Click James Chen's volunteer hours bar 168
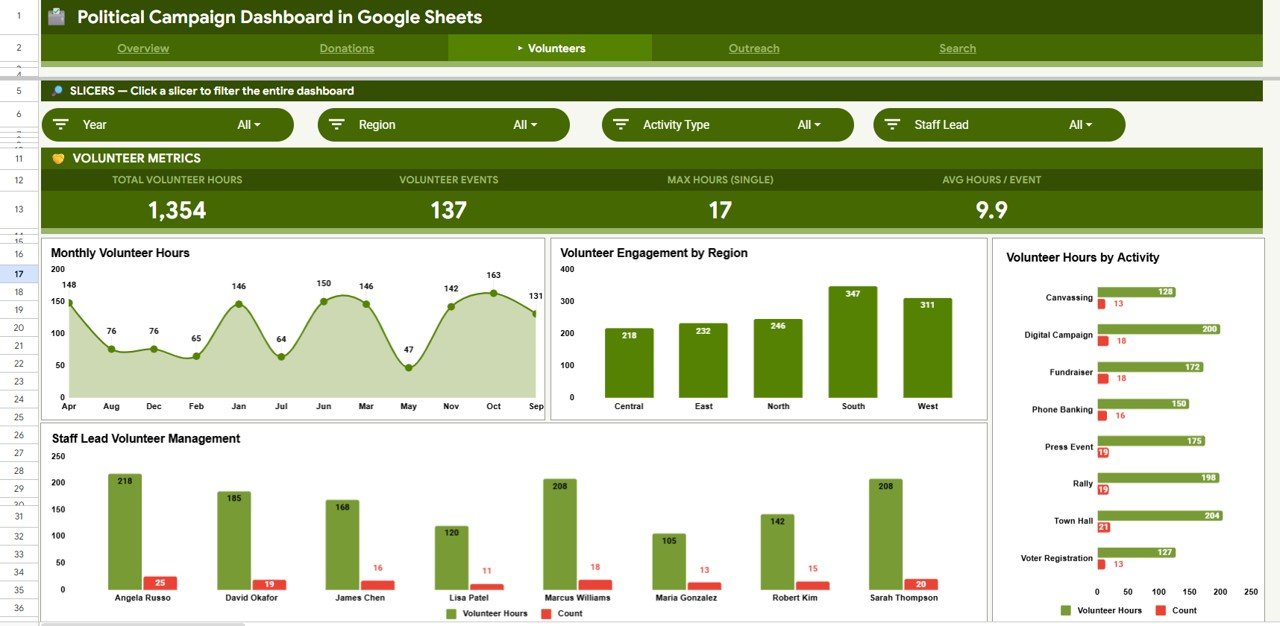 point(342,545)
